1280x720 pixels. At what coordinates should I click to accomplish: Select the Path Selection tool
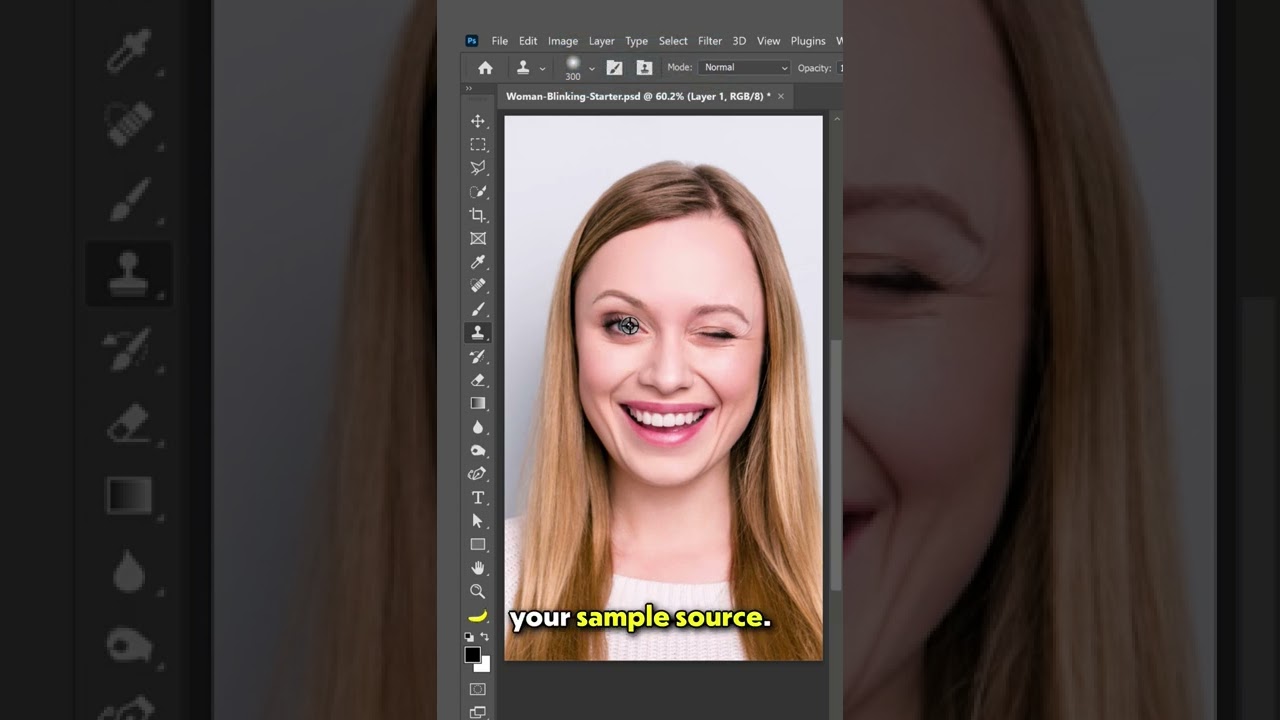pos(478,521)
